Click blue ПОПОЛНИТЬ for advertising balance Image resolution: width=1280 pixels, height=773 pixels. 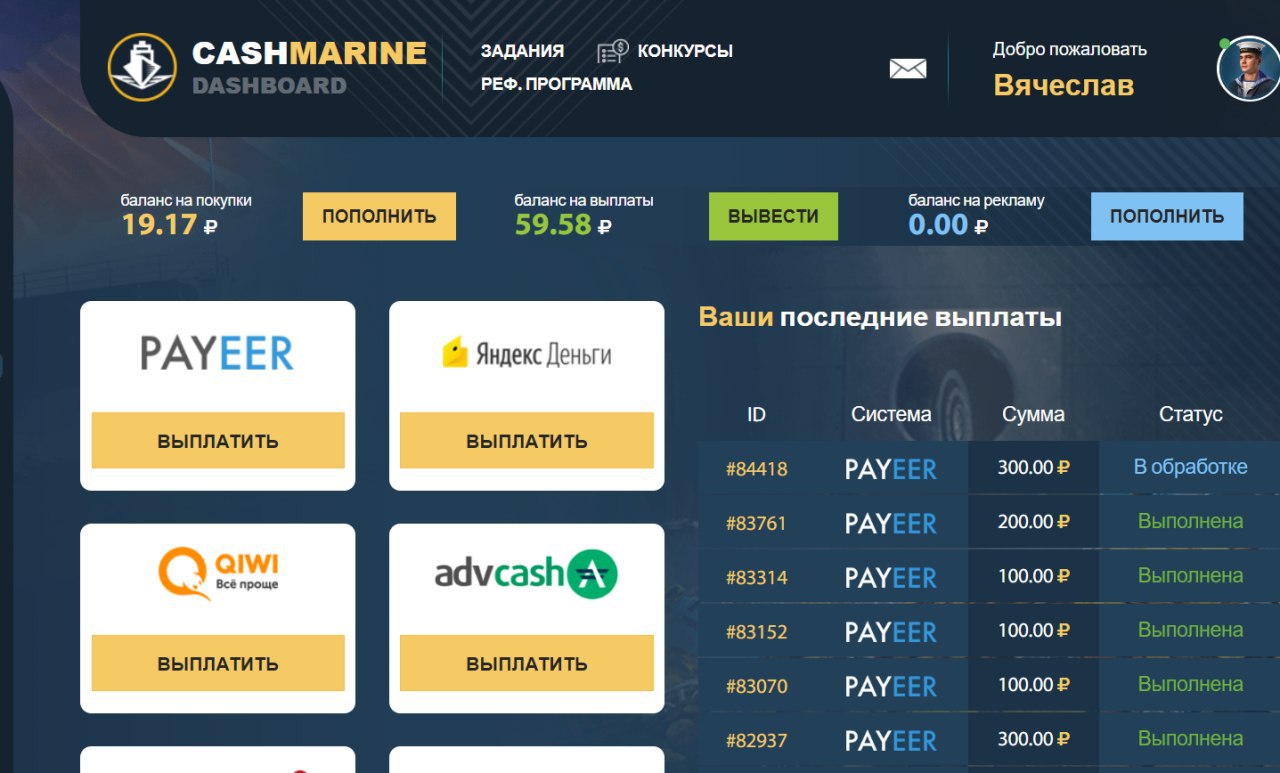pyautogui.click(x=1167, y=216)
